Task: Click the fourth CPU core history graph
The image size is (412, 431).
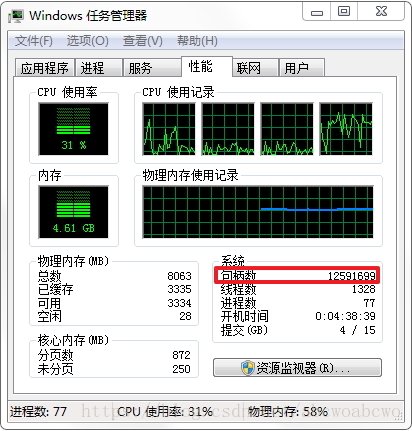Action: (x=346, y=129)
